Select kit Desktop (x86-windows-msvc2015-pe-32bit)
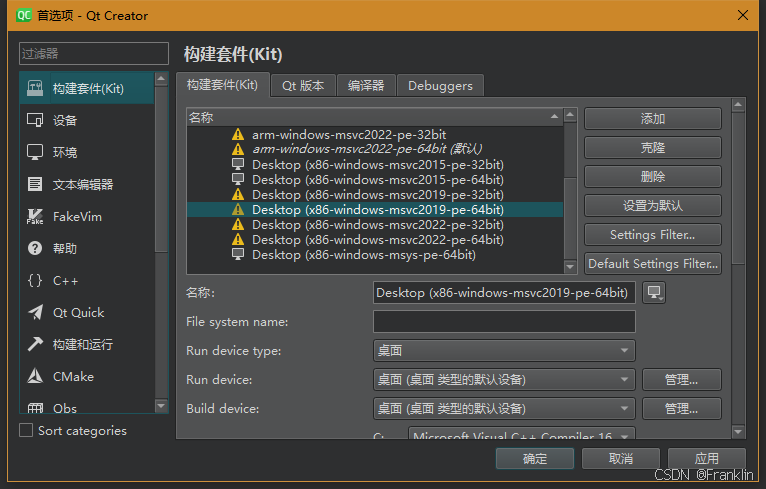The width and height of the screenshot is (766, 489). (375, 164)
